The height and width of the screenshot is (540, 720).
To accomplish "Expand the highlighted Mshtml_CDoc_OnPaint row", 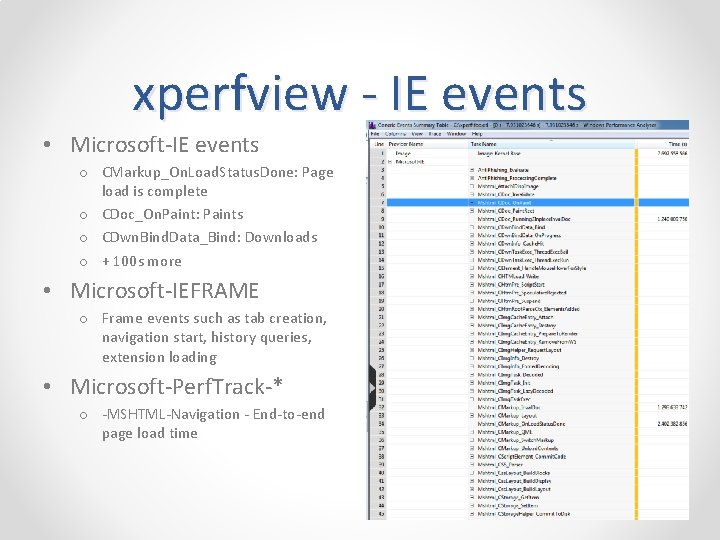I will (472, 202).
